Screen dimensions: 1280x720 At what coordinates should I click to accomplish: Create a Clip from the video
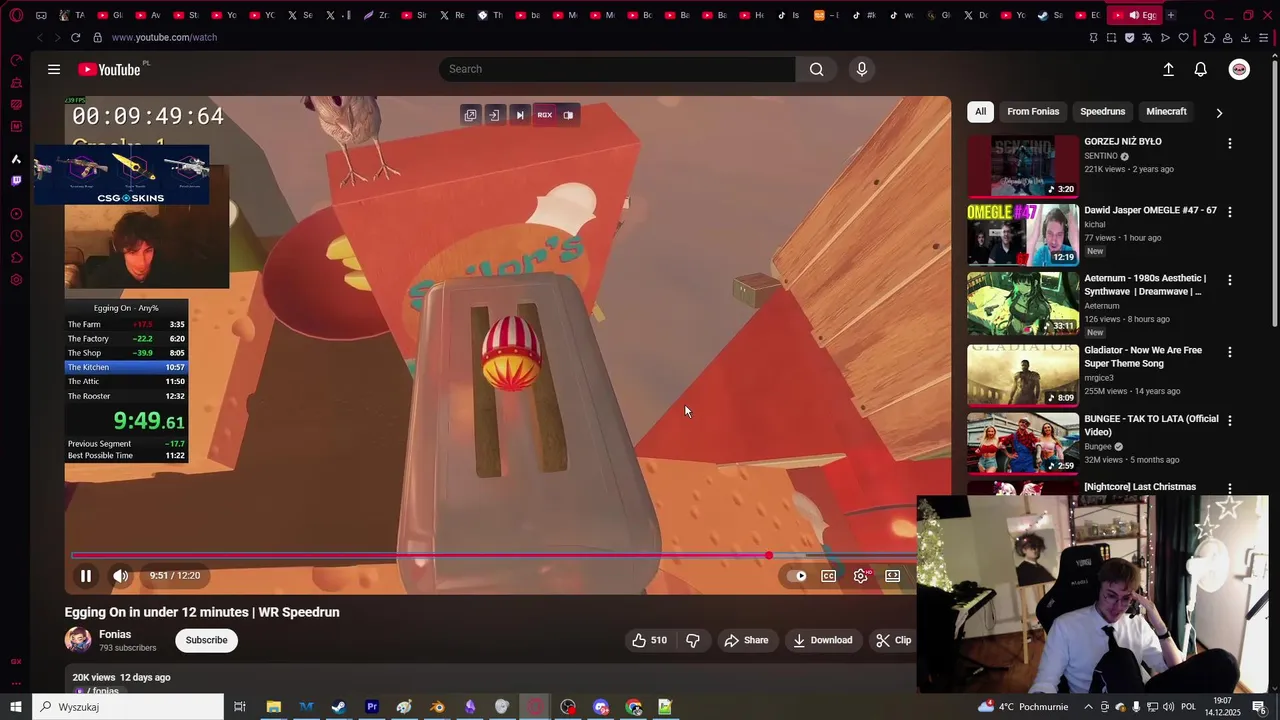[894, 640]
